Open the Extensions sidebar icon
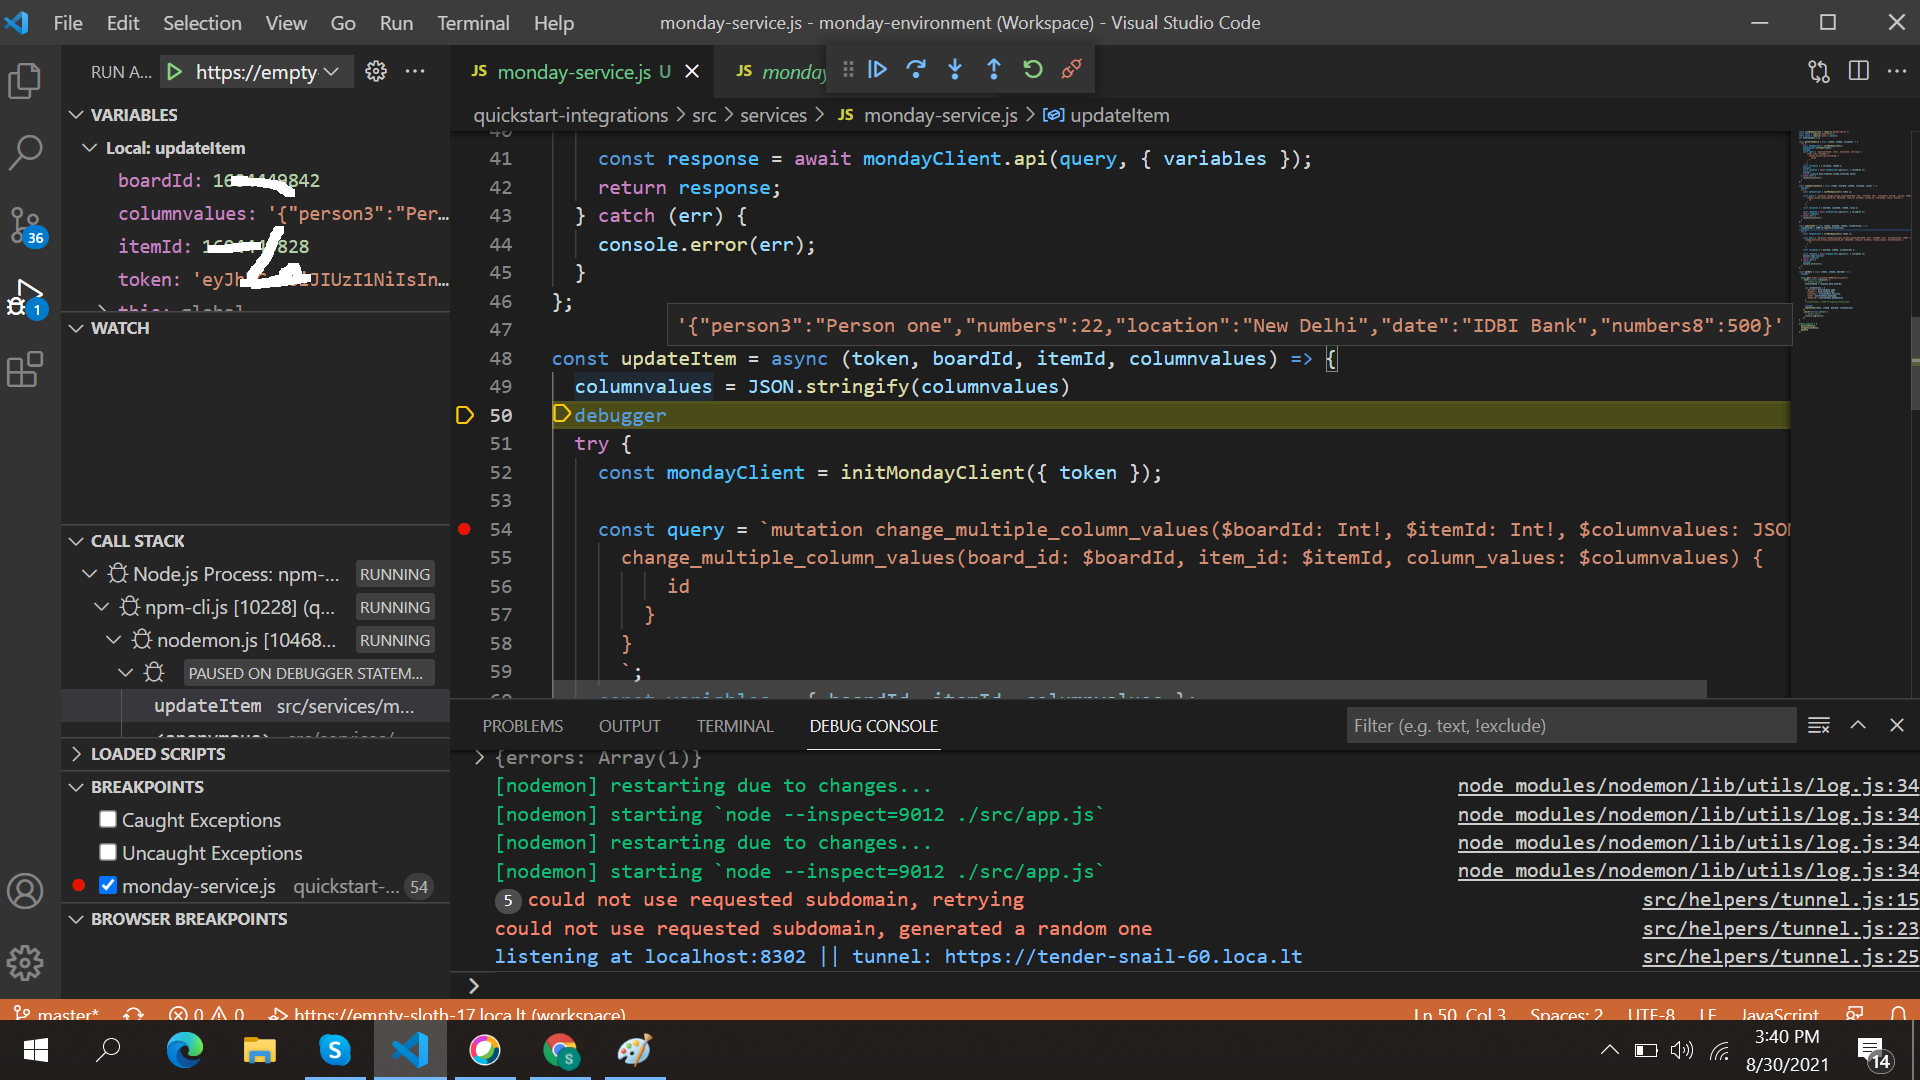This screenshot has width=1920, height=1080. tap(25, 369)
